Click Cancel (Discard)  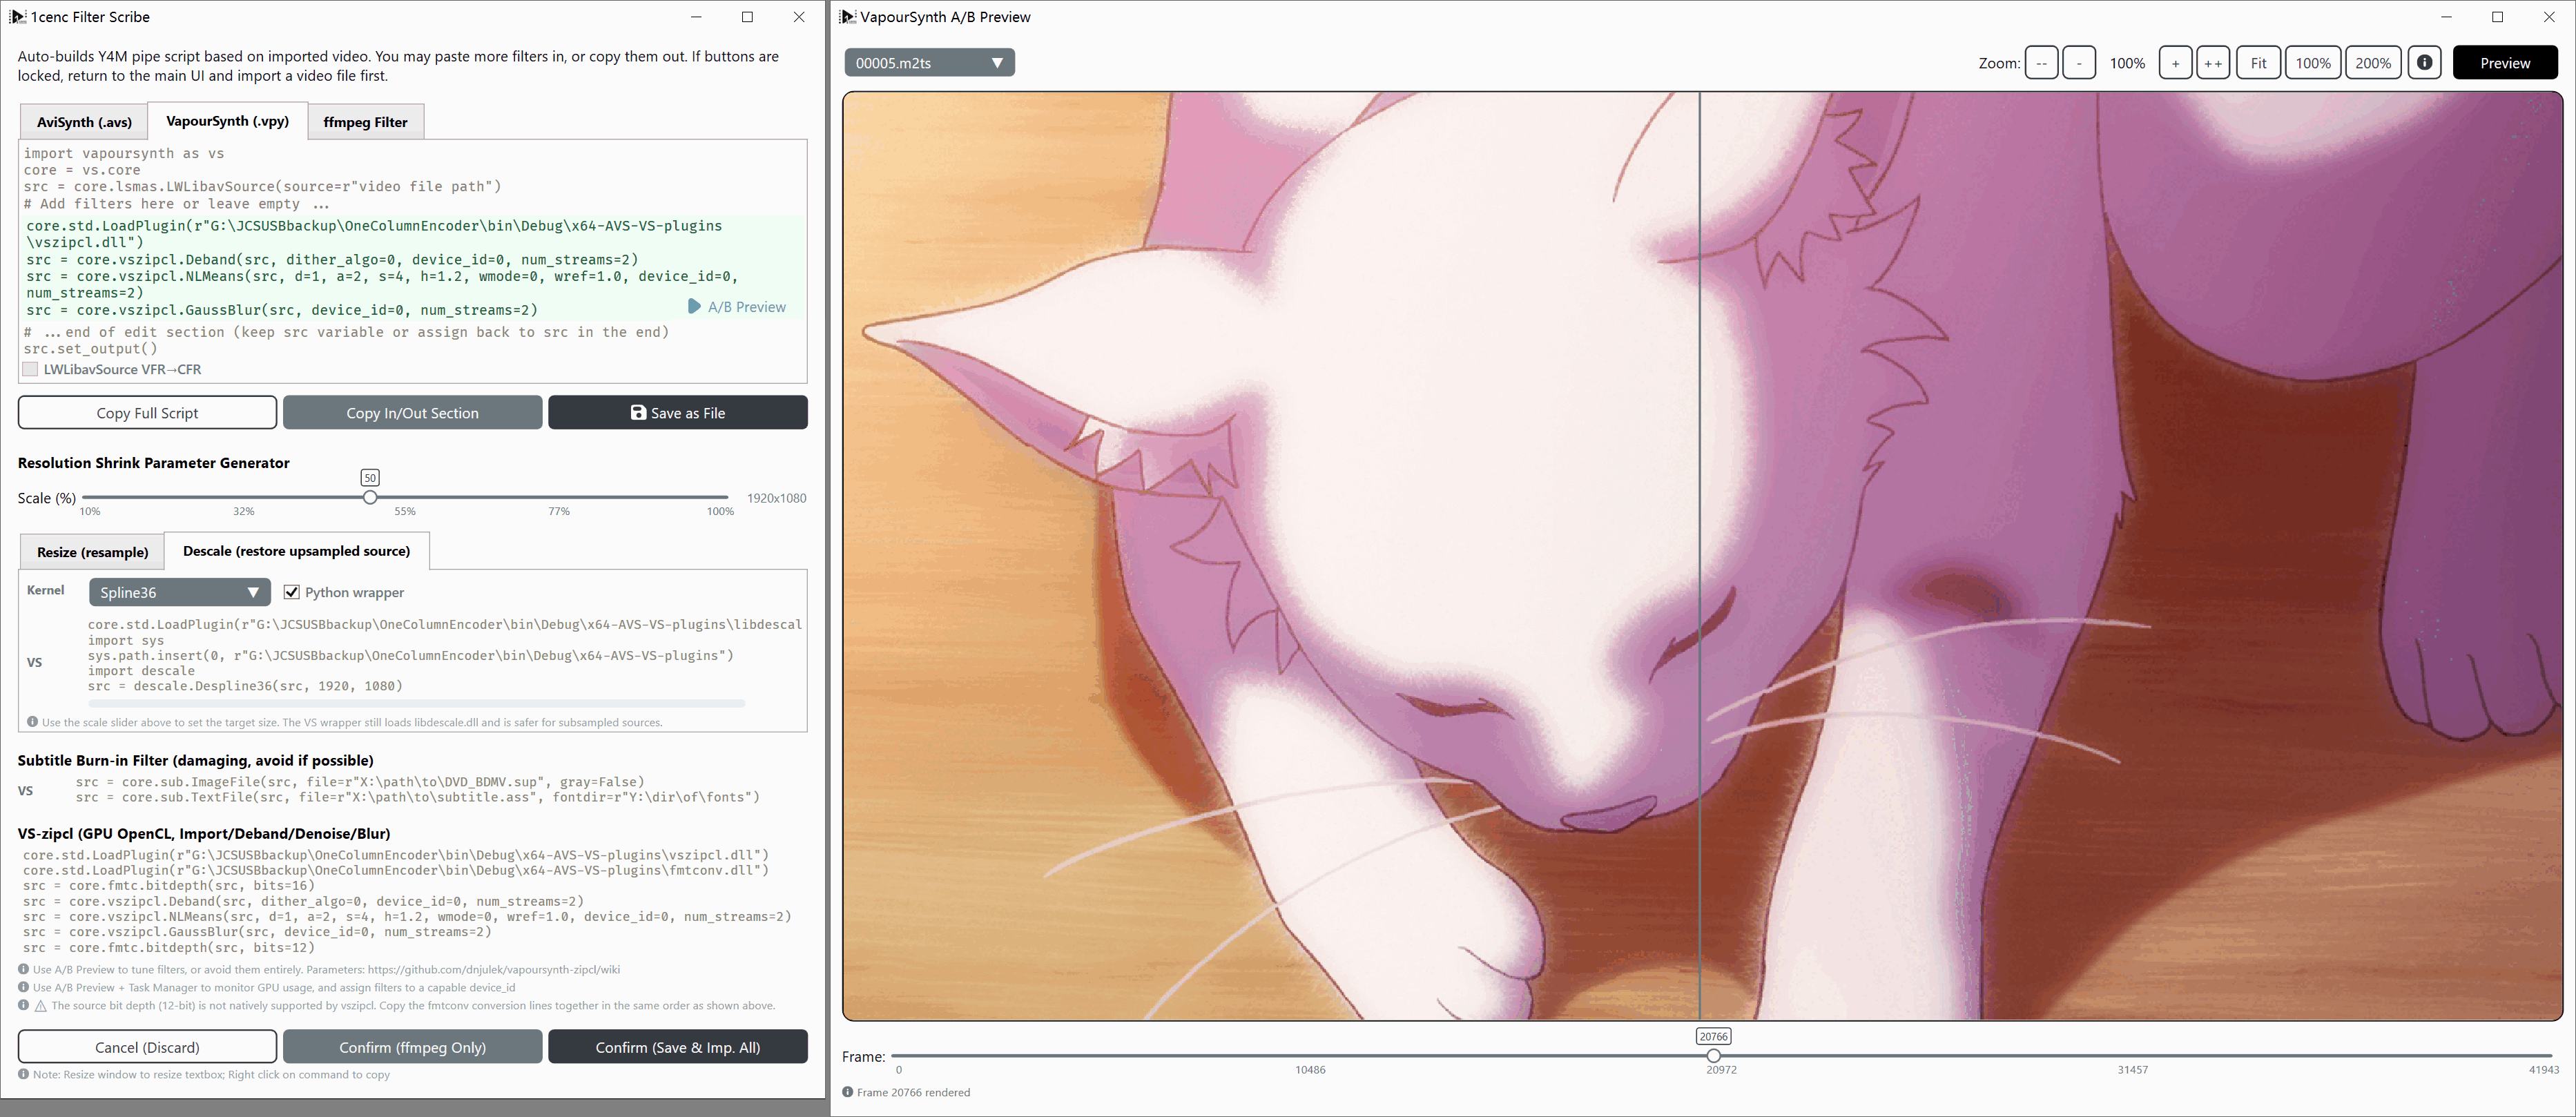point(147,1047)
